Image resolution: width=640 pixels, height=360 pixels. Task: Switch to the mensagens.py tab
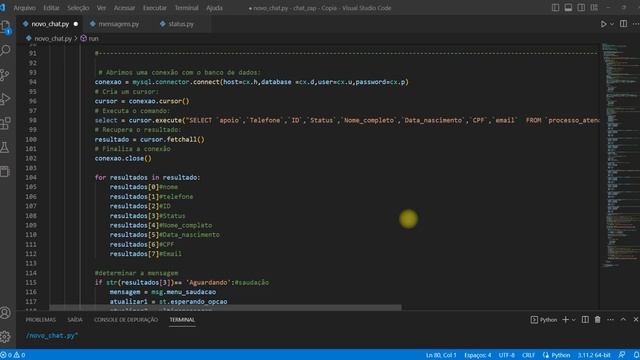118,24
